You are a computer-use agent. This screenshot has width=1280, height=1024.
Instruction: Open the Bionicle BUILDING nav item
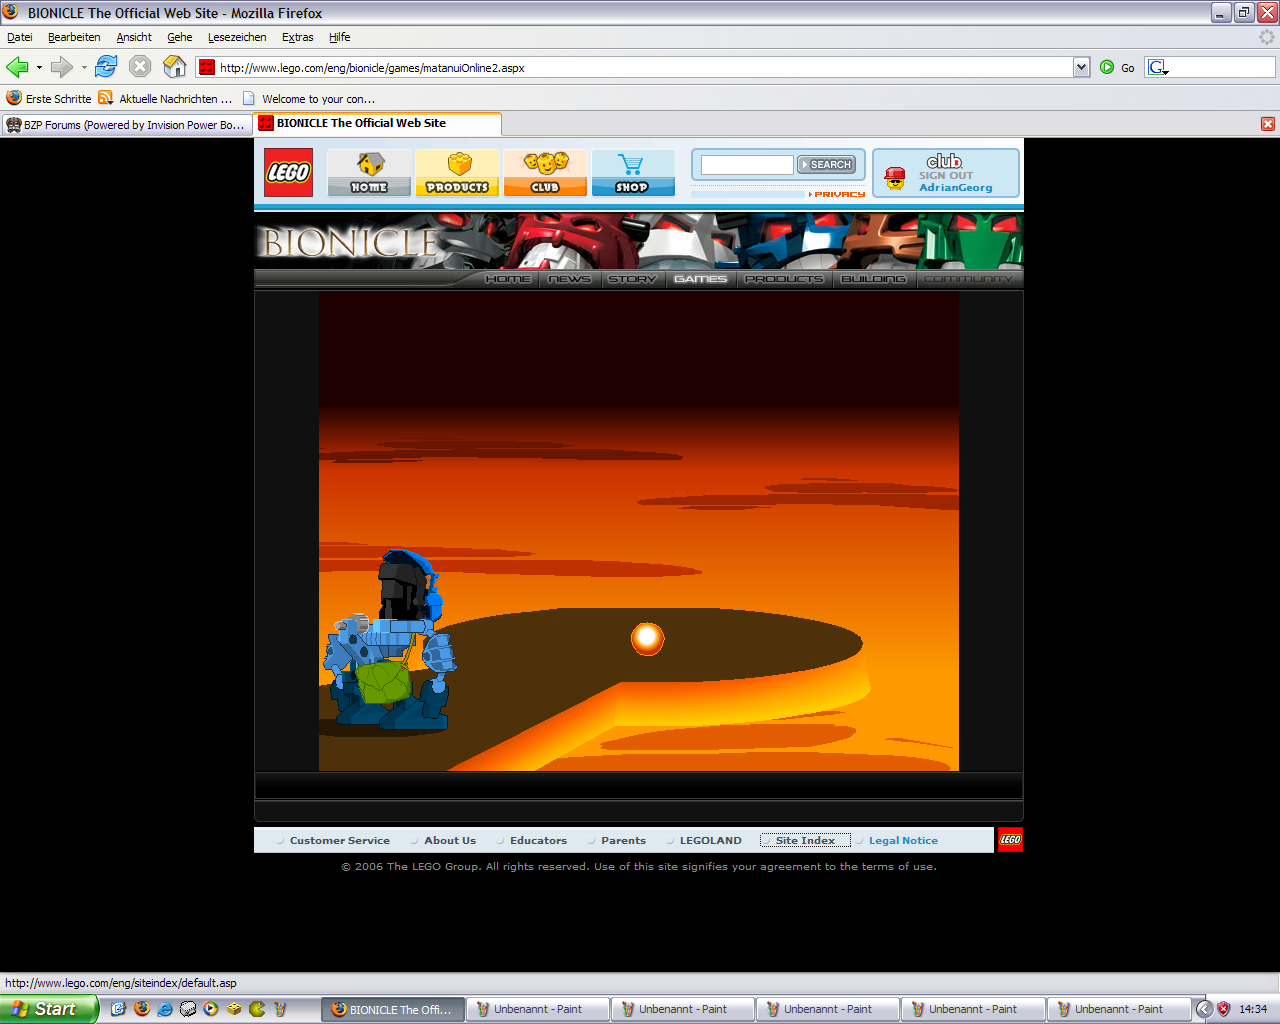click(874, 279)
